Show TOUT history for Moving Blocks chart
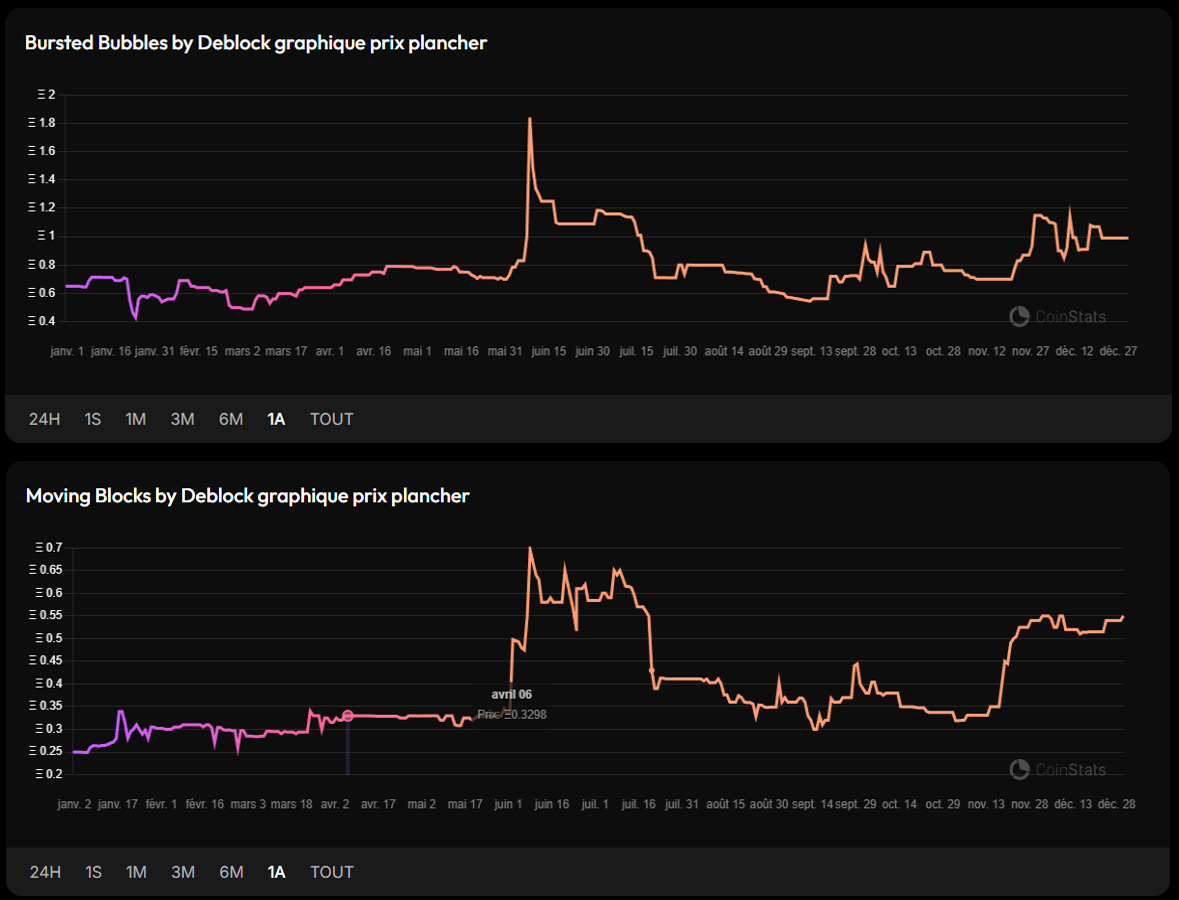The width and height of the screenshot is (1179, 900). coord(331,872)
